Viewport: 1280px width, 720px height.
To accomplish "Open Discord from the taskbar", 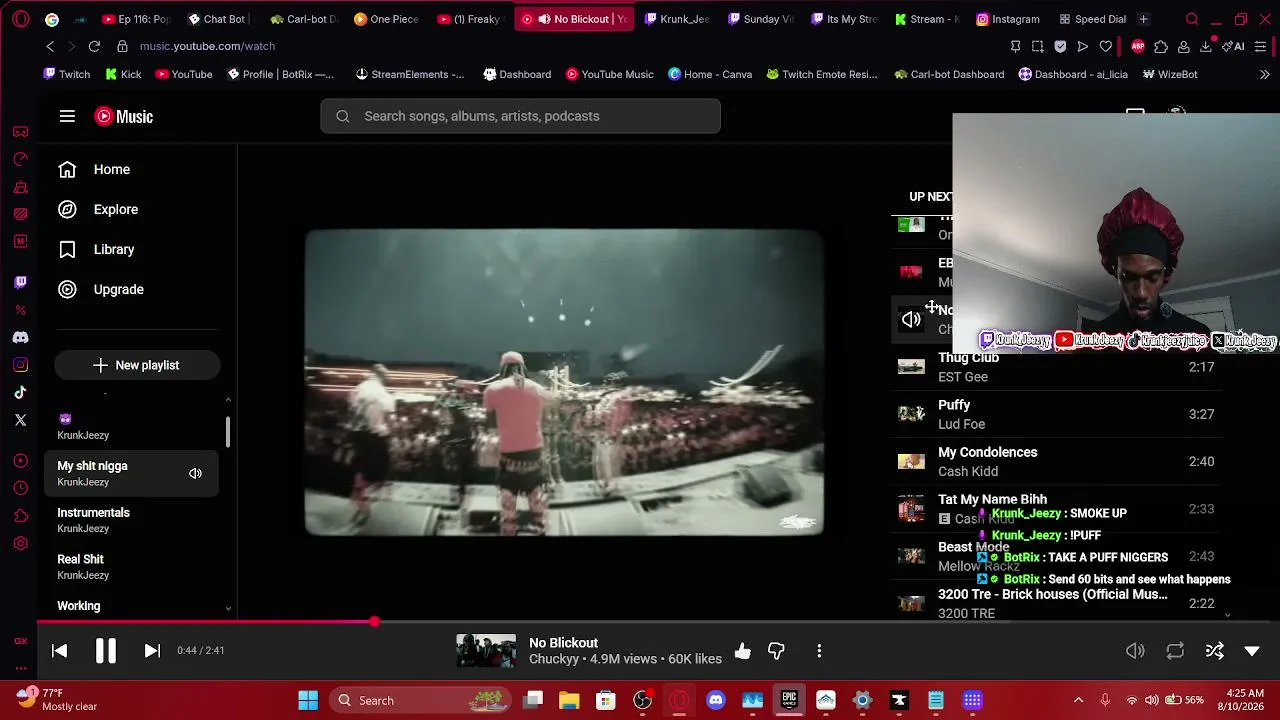I will (x=716, y=700).
